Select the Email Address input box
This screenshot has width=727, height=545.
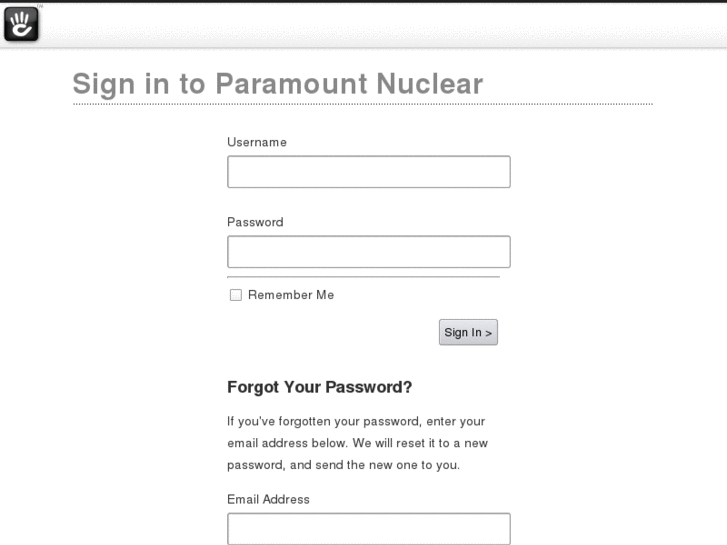pos(368,529)
